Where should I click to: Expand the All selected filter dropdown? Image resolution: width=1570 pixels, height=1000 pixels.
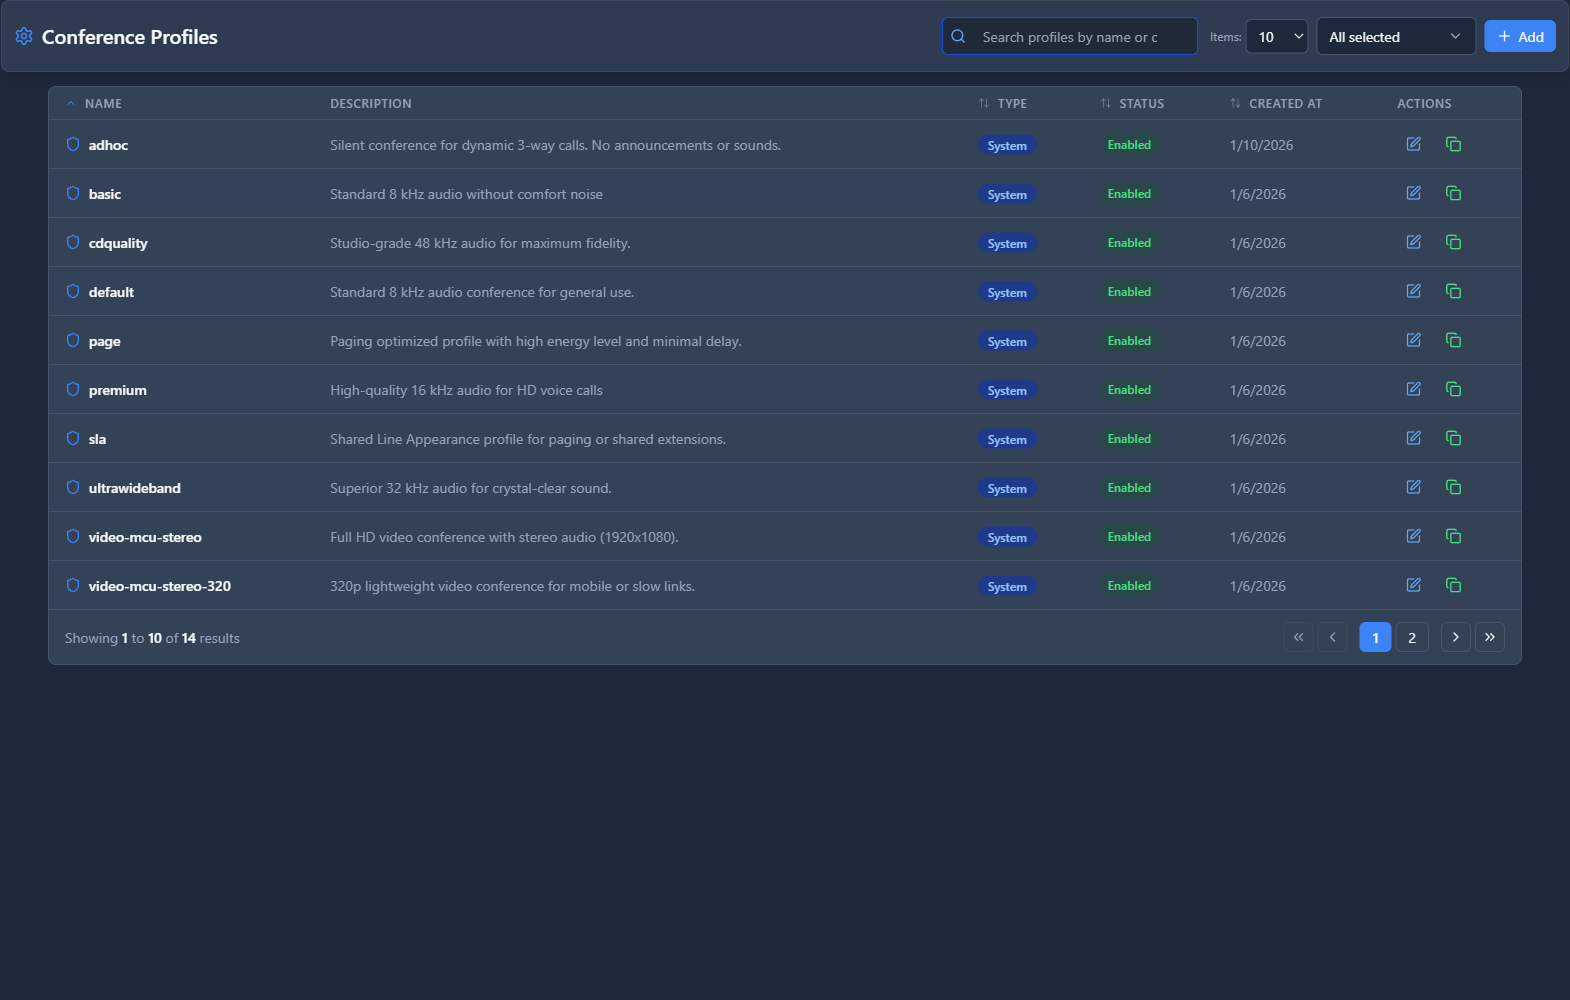tap(1395, 37)
